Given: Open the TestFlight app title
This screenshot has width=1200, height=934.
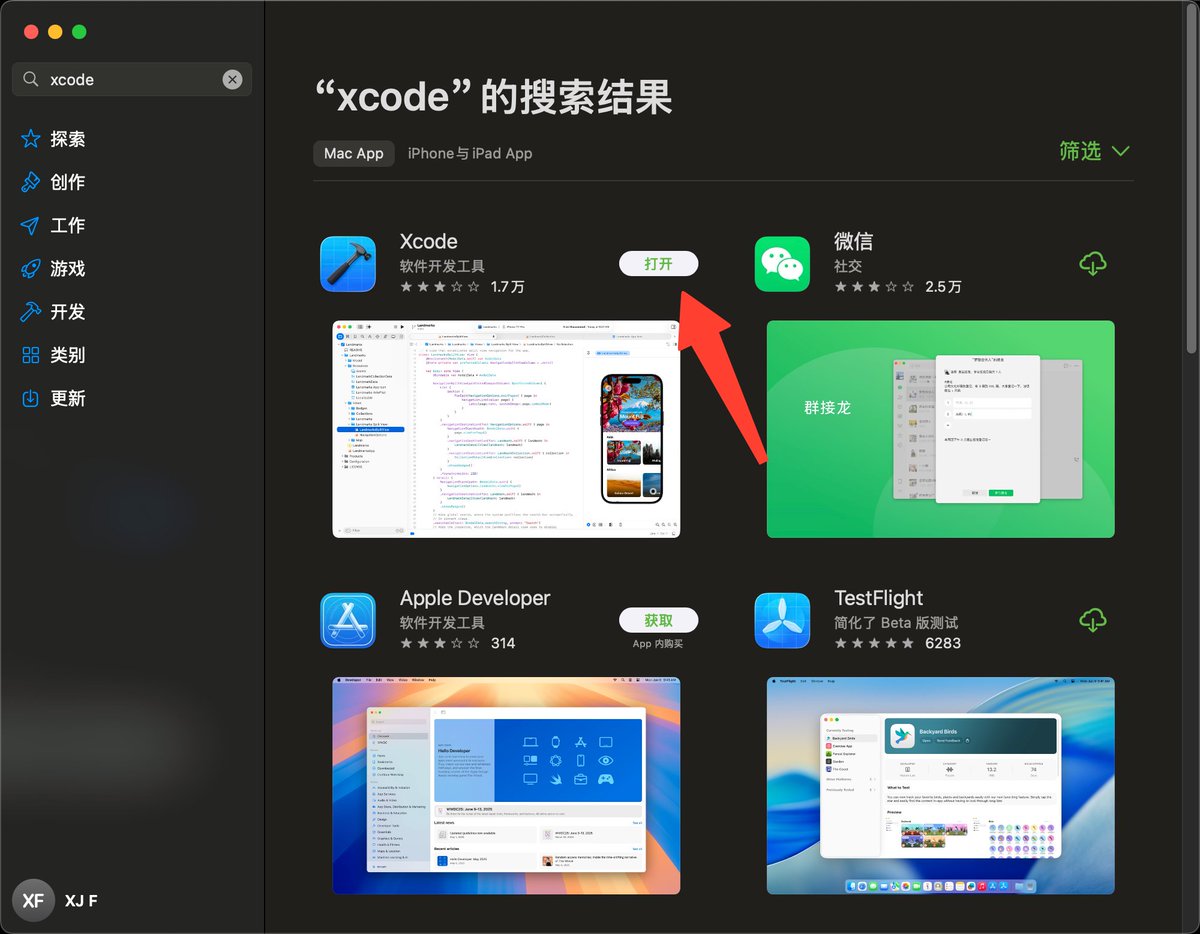Looking at the screenshot, I should point(878,598).
